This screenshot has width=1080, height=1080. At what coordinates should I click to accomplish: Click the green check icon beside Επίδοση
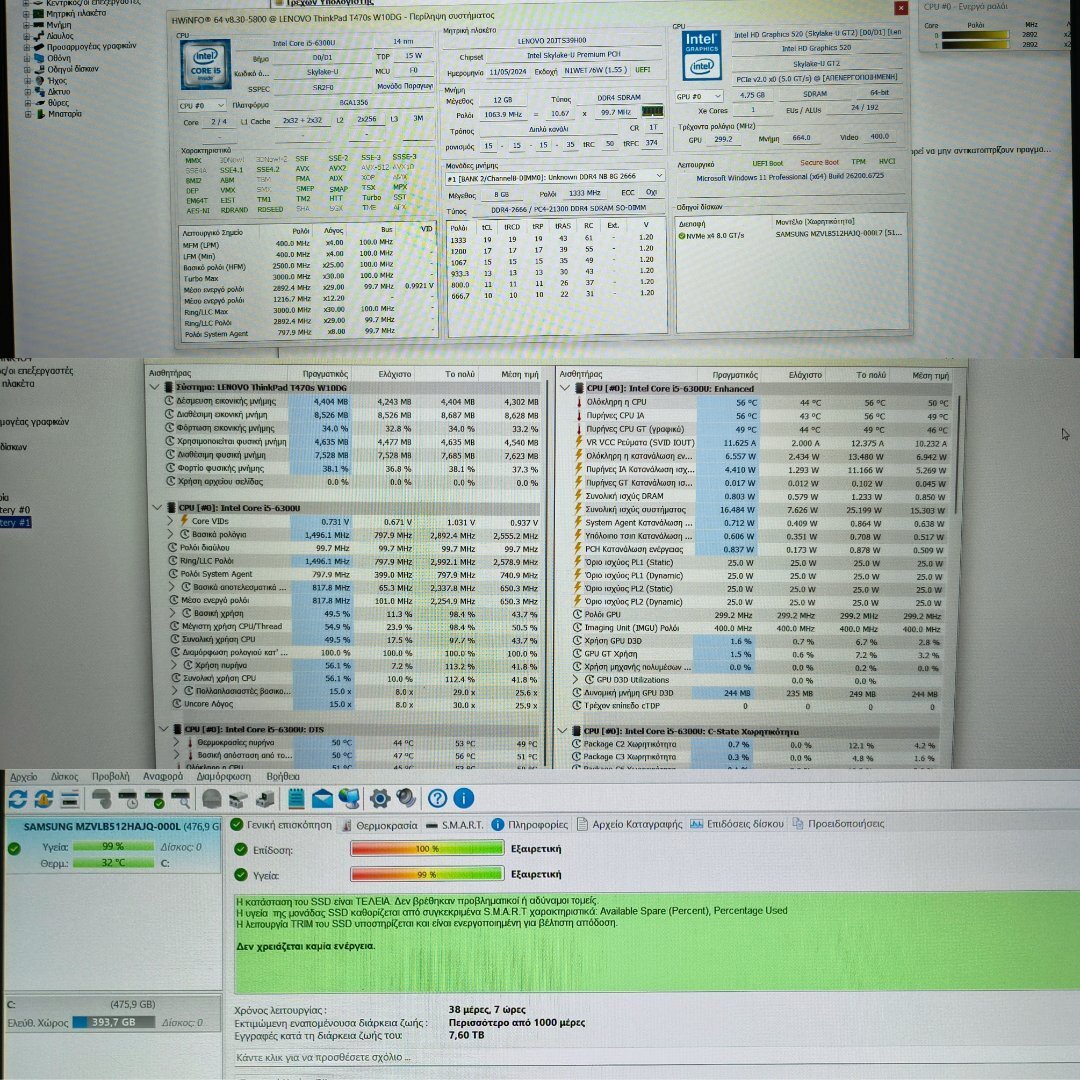240,849
